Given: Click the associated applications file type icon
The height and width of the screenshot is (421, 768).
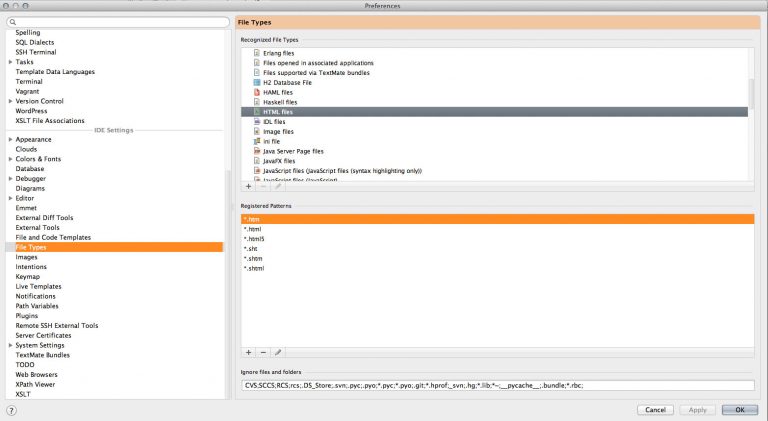Looking at the screenshot, I should [257, 63].
